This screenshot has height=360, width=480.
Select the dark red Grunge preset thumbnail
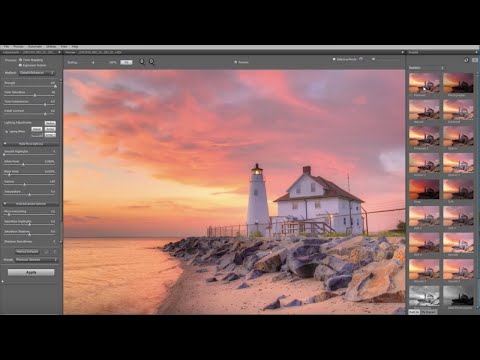click(x=424, y=189)
